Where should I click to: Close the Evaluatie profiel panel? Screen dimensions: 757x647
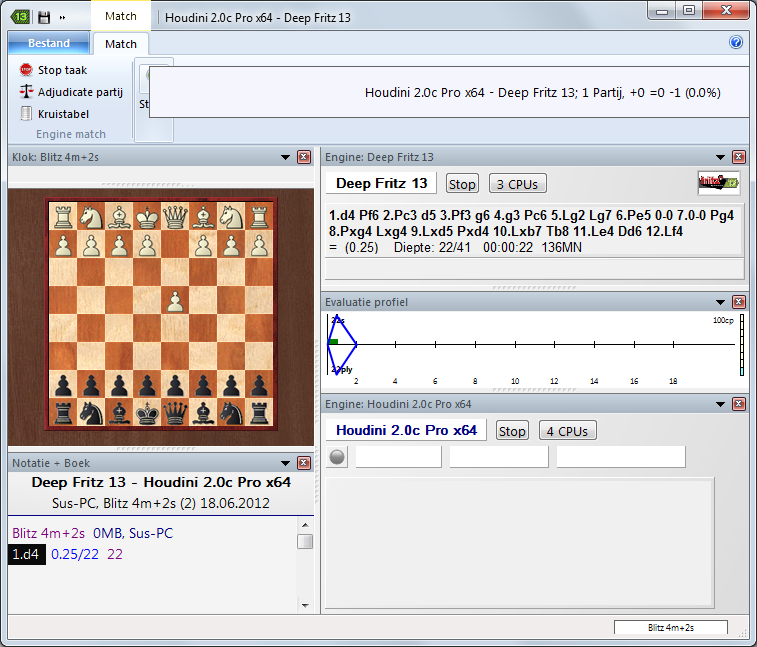(738, 302)
